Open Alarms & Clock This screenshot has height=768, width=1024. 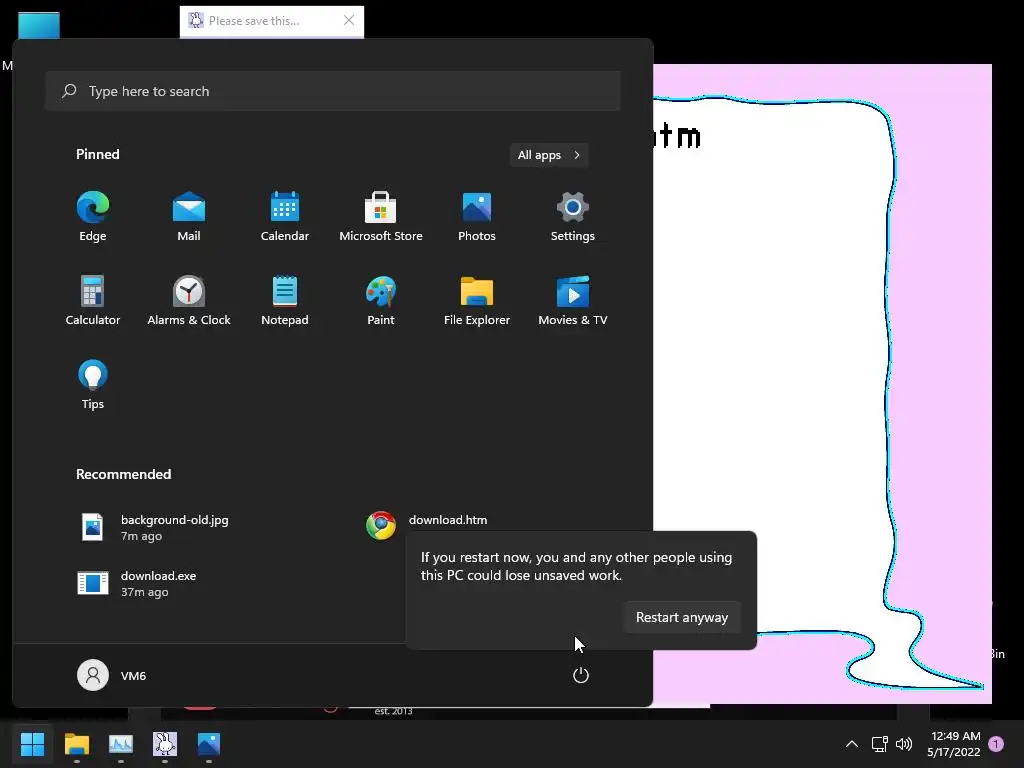click(189, 300)
